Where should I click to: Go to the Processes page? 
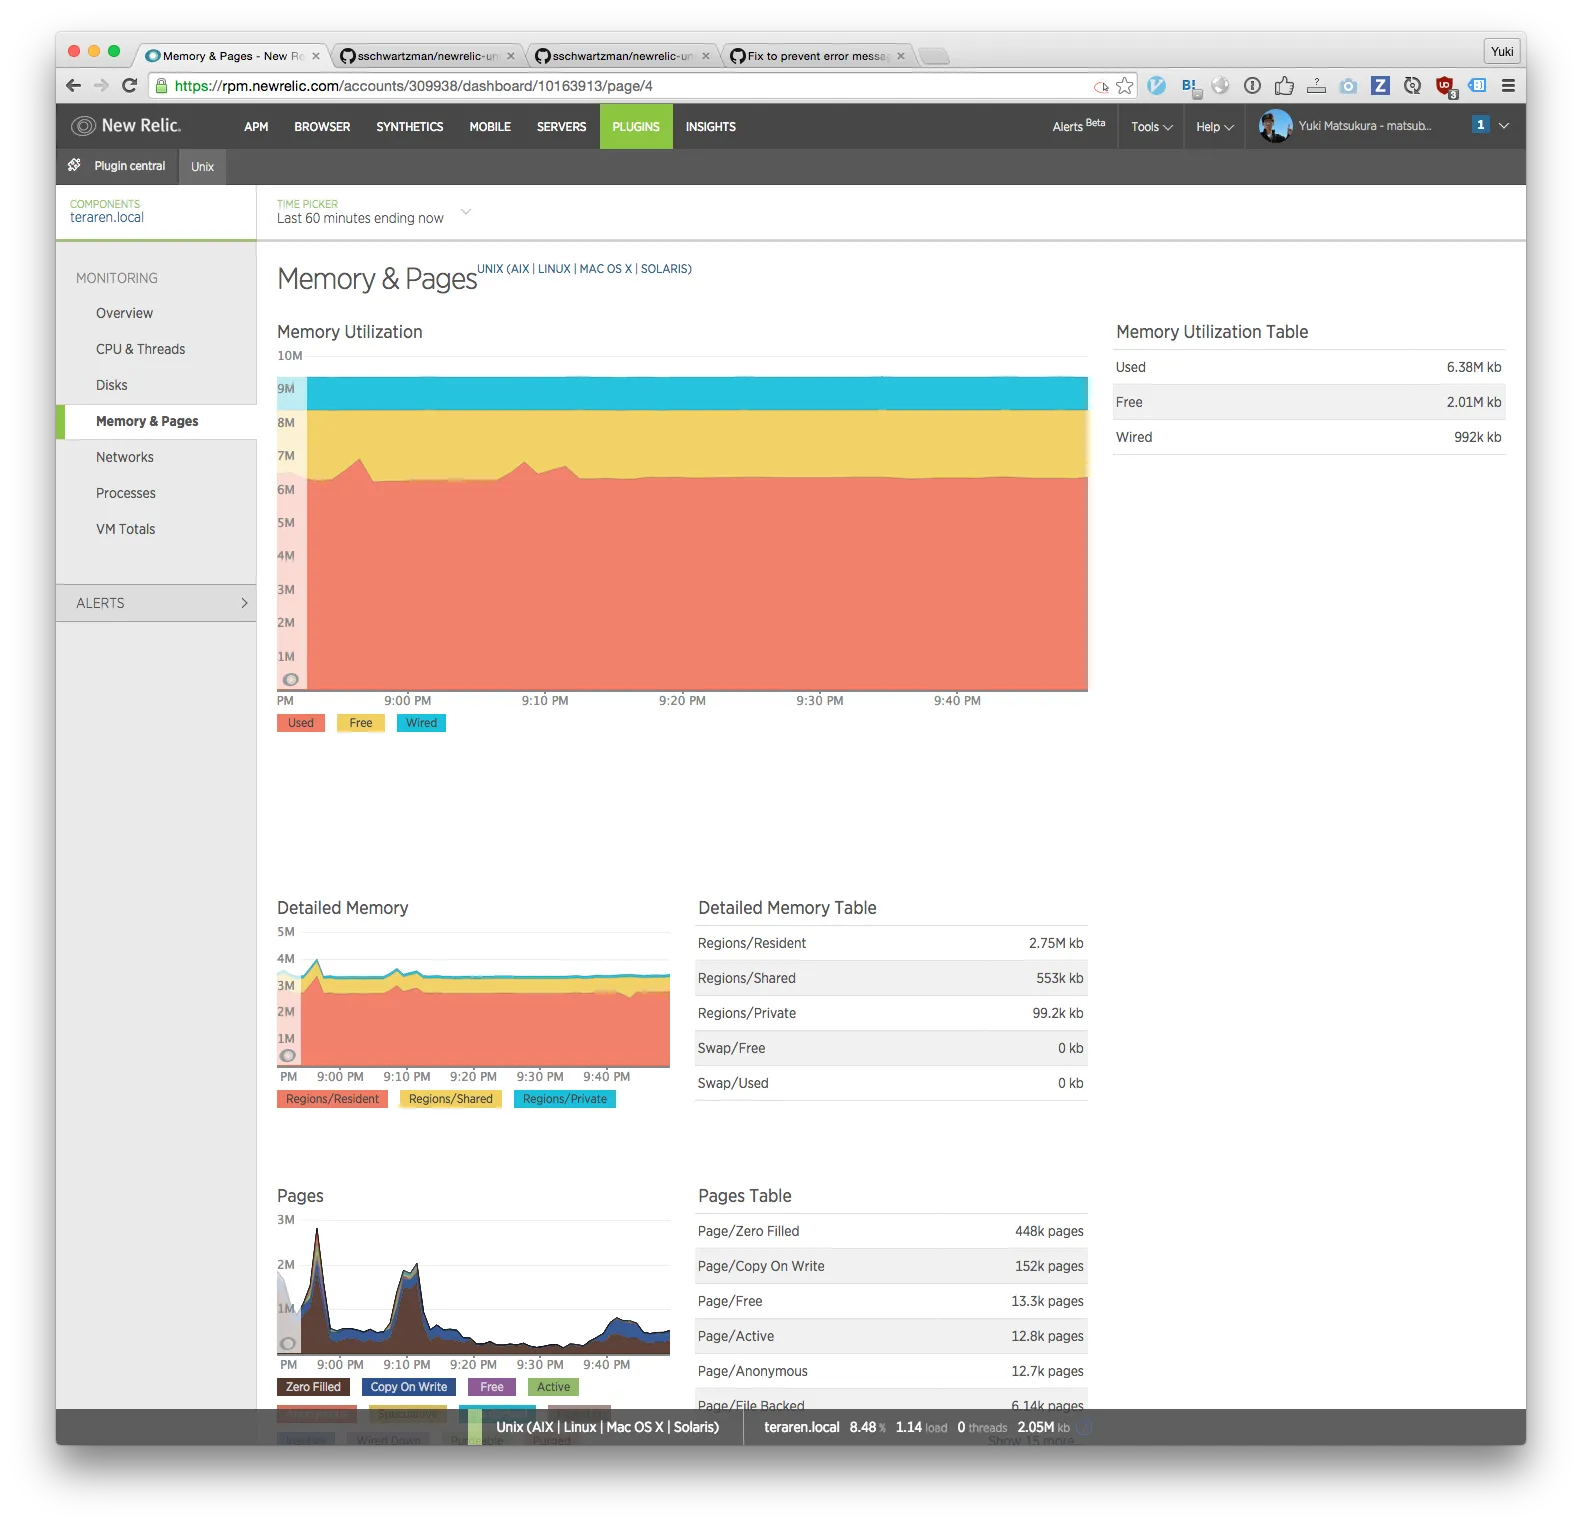tap(125, 493)
